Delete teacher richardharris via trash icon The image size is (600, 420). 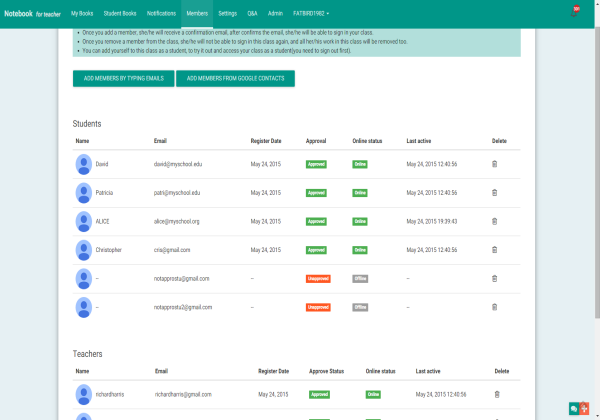[497, 394]
